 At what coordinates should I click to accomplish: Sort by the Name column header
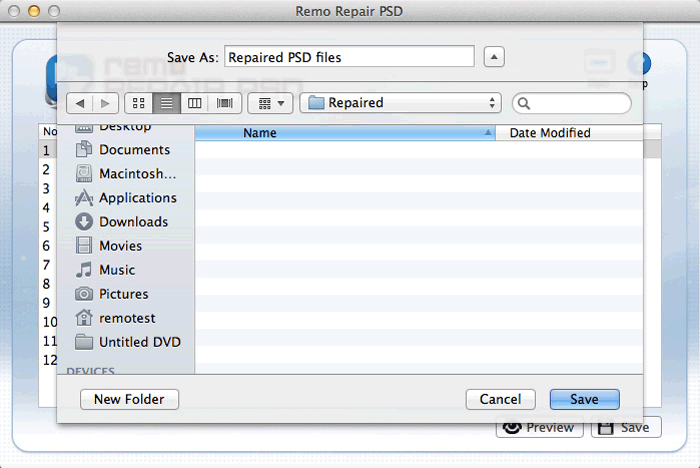click(x=345, y=133)
